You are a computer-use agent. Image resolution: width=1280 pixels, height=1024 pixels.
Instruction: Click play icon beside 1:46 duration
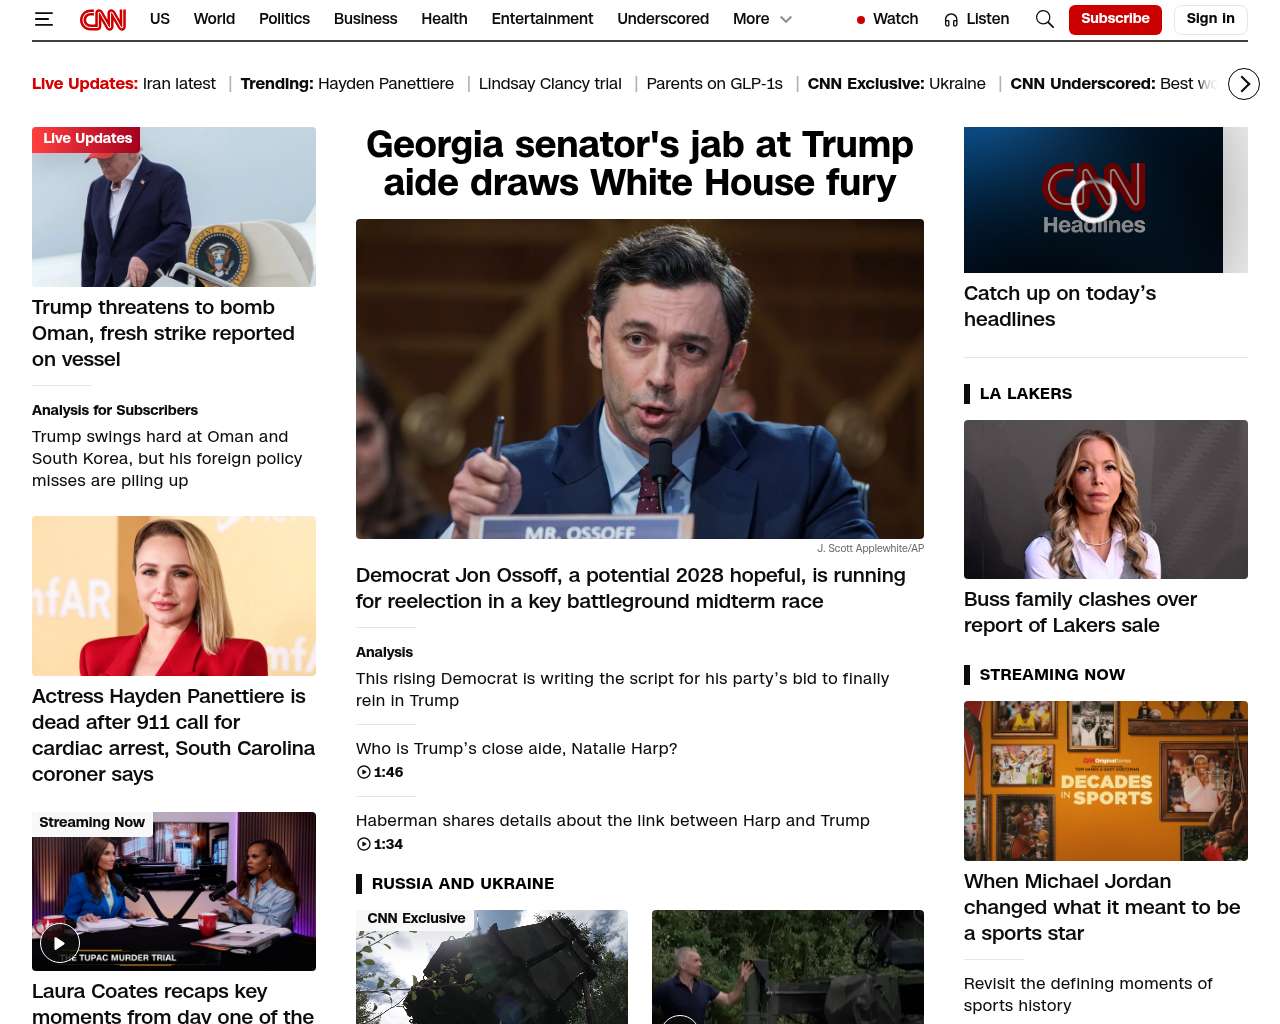pyautogui.click(x=364, y=772)
